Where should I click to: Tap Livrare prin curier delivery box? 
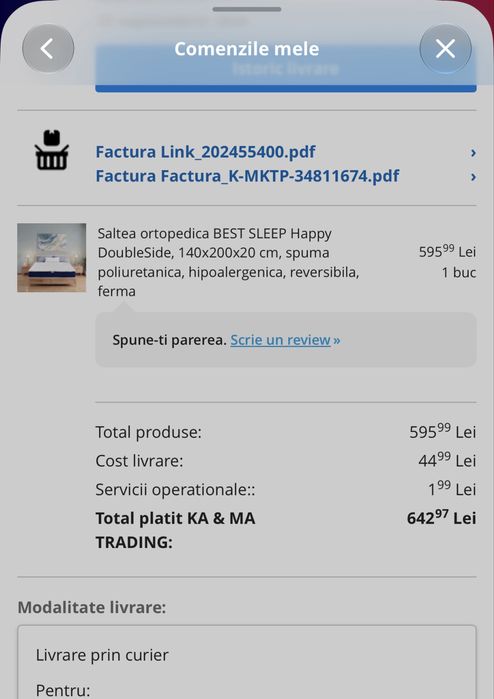pyautogui.click(x=247, y=662)
